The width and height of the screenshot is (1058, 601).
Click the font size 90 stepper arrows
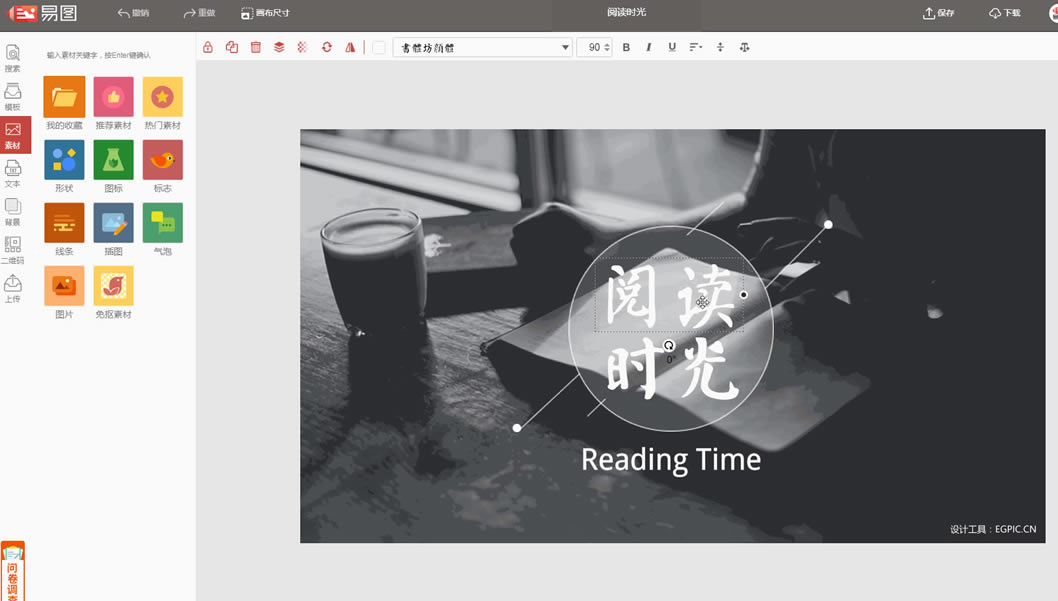pyautogui.click(x=607, y=47)
